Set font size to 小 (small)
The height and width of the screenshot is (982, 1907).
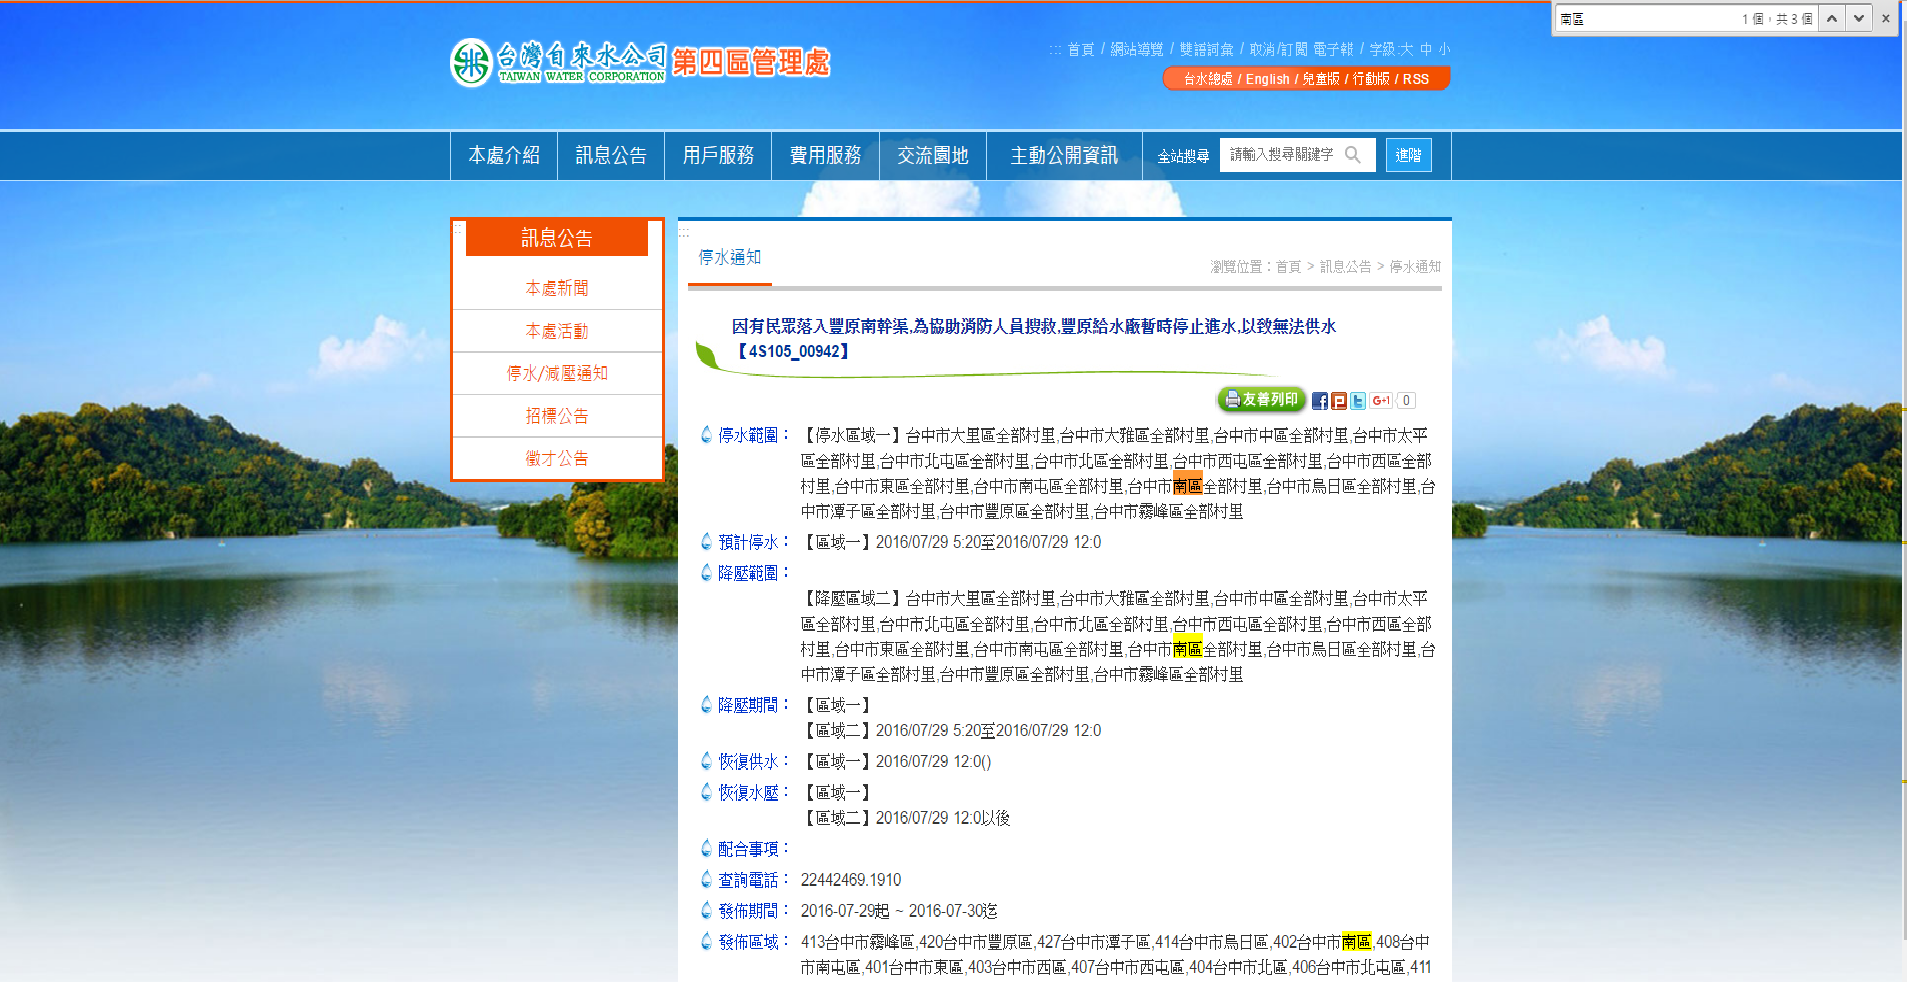click(1444, 49)
